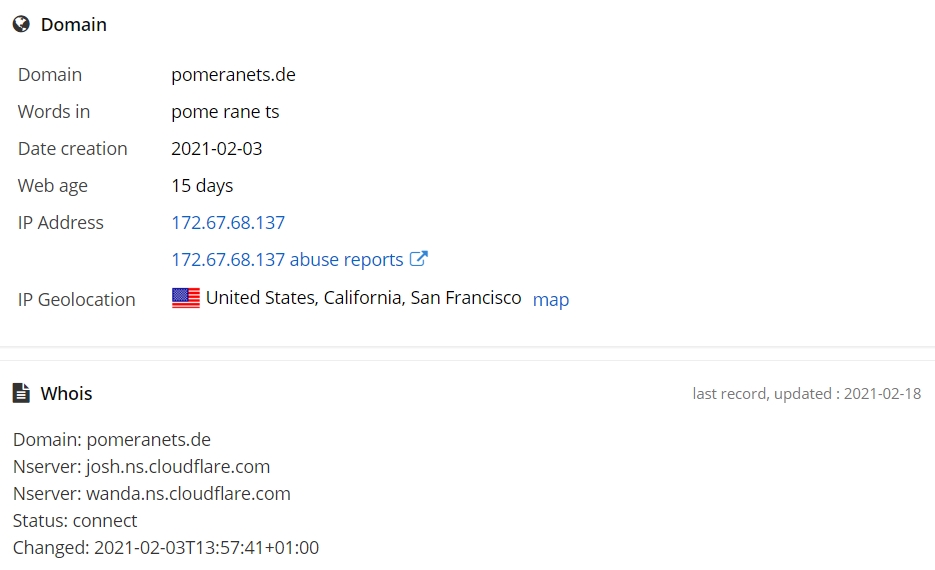Click the United States flag icon
The height and width of the screenshot is (570, 935).
click(185, 298)
